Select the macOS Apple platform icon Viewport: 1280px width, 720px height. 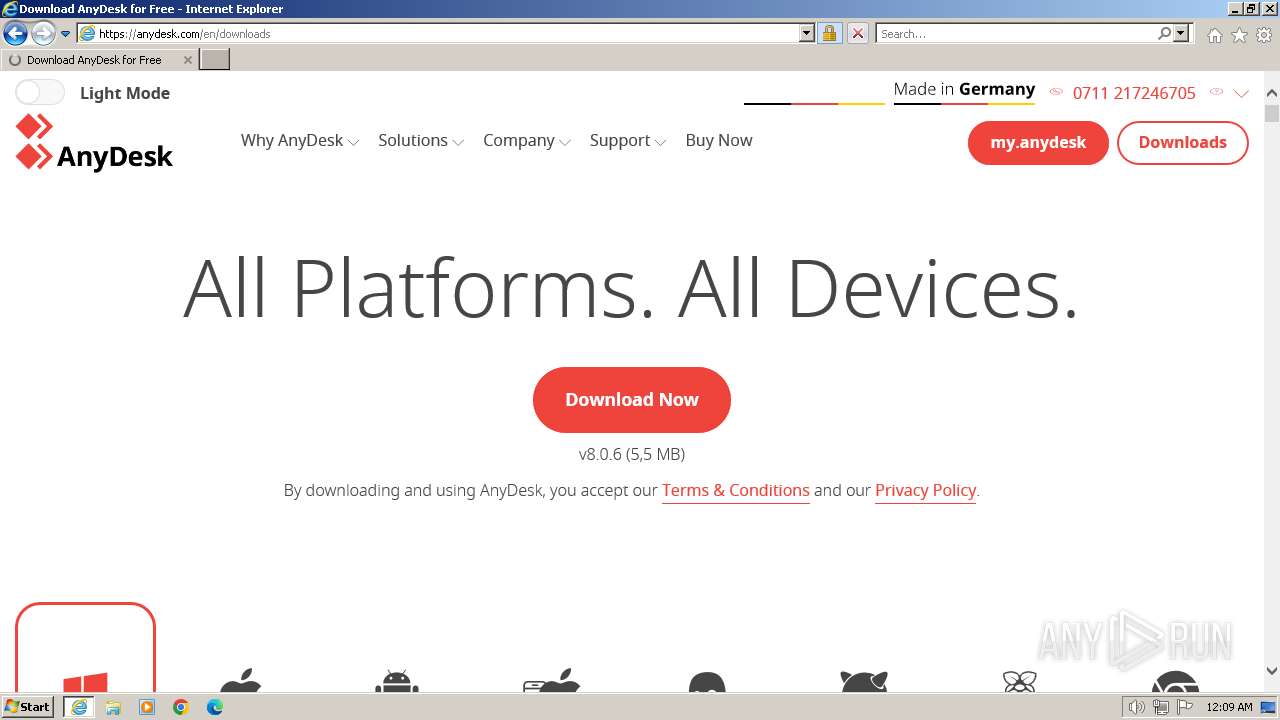(x=240, y=680)
